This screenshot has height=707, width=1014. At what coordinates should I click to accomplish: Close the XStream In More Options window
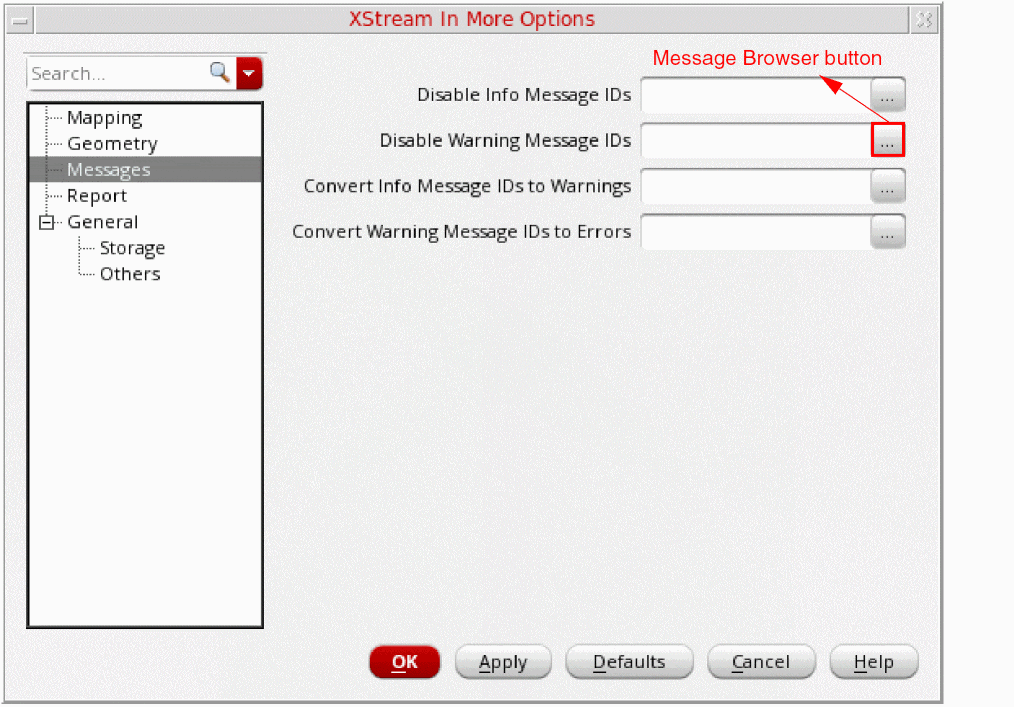[x=924, y=20]
